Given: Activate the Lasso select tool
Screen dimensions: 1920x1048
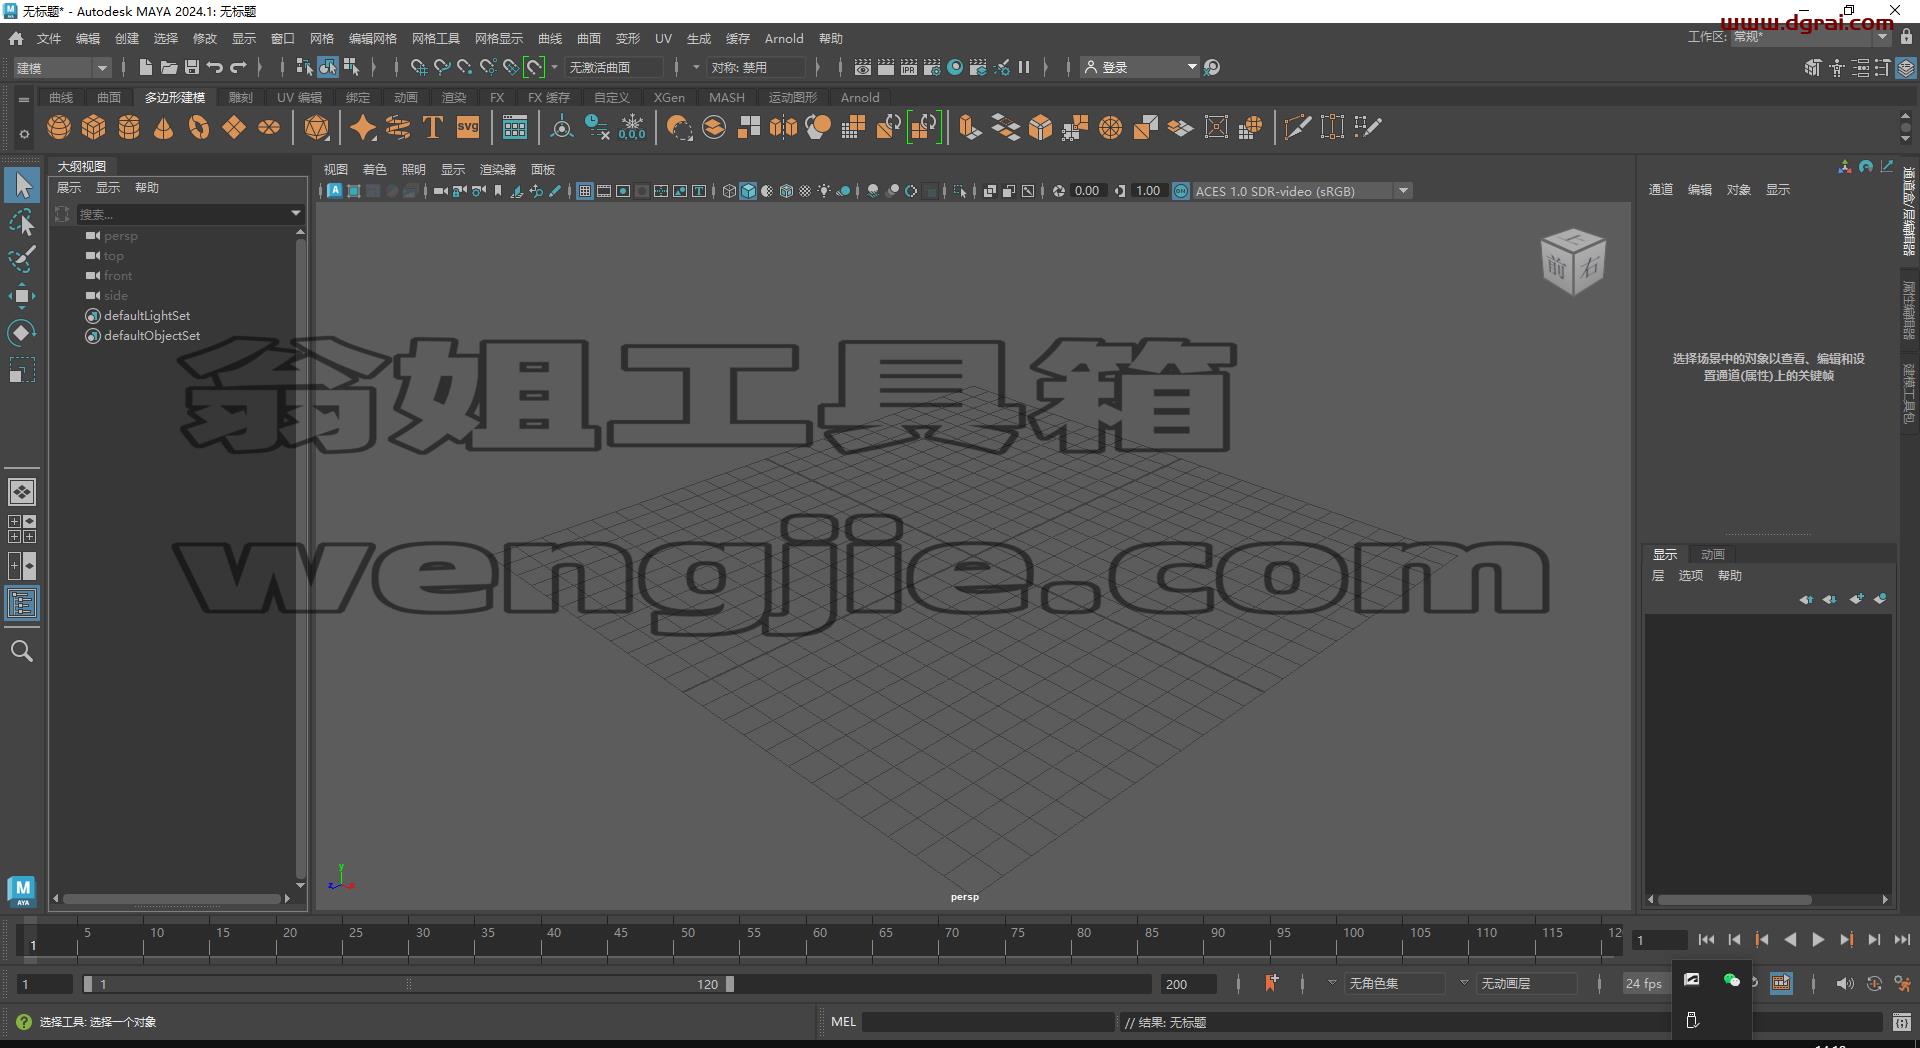Looking at the screenshot, I should [x=22, y=222].
